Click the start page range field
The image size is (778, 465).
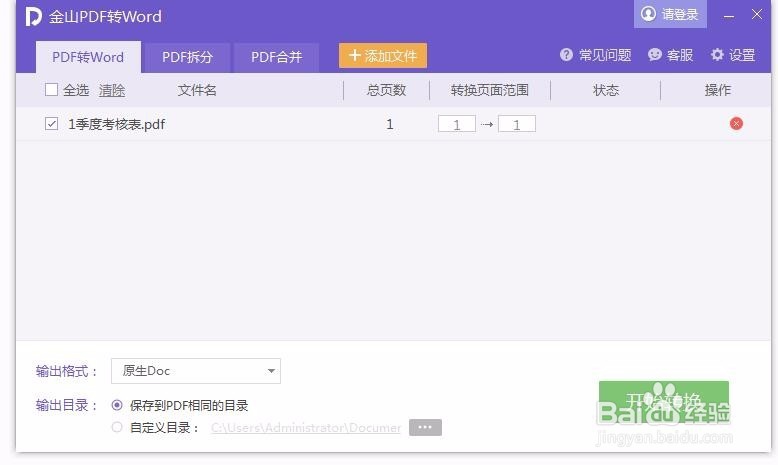click(x=456, y=124)
